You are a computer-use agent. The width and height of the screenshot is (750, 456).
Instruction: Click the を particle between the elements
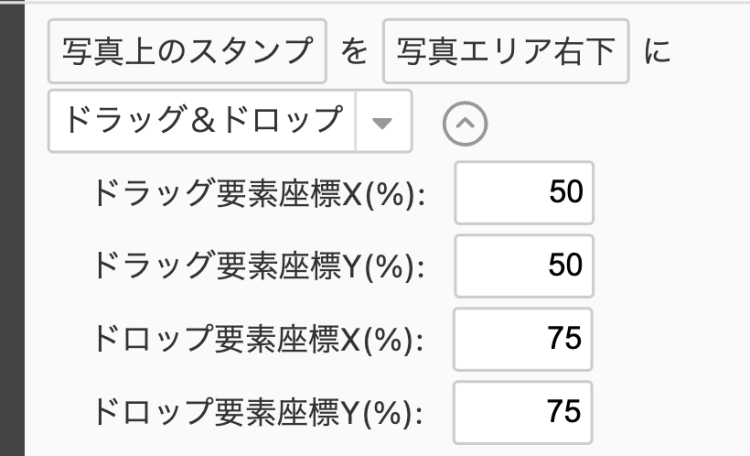coord(354,51)
